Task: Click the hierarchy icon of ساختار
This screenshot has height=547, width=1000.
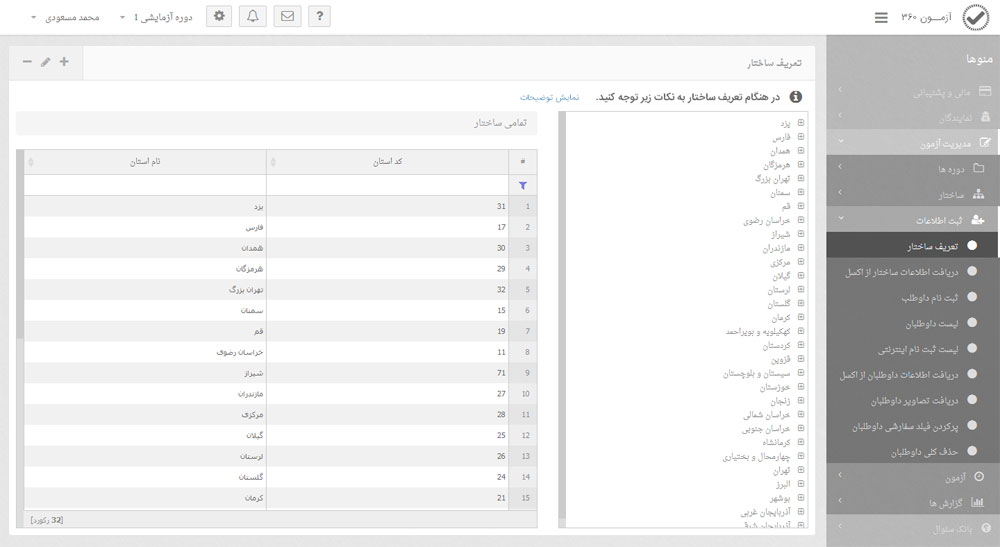Action: pyautogui.click(x=978, y=194)
